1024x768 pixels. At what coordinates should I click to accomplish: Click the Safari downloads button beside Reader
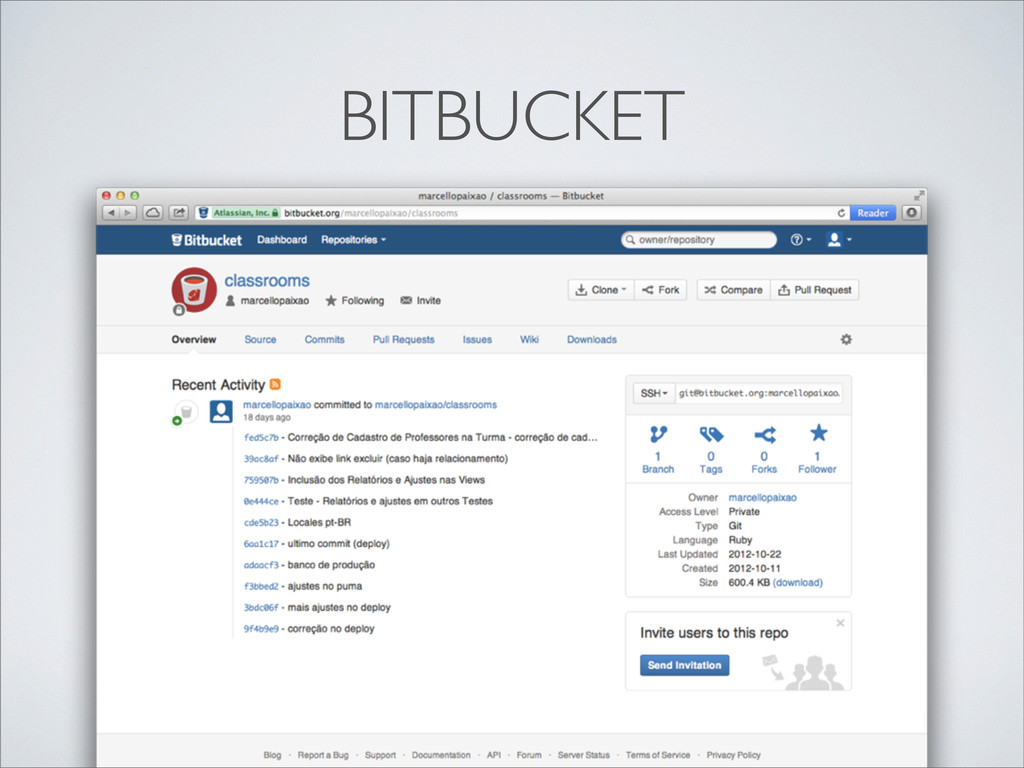[x=912, y=213]
